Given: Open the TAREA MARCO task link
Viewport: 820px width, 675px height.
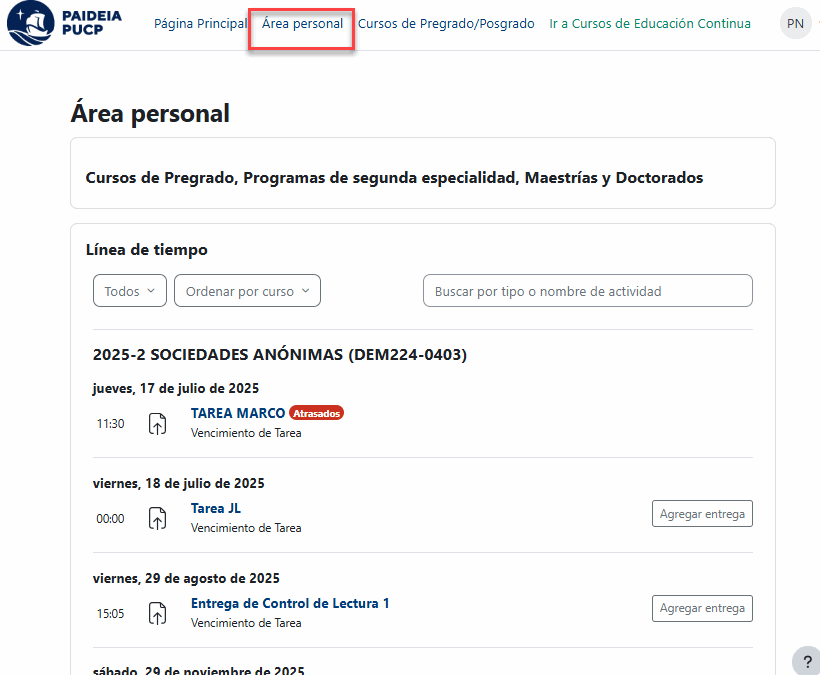Looking at the screenshot, I should [237, 413].
